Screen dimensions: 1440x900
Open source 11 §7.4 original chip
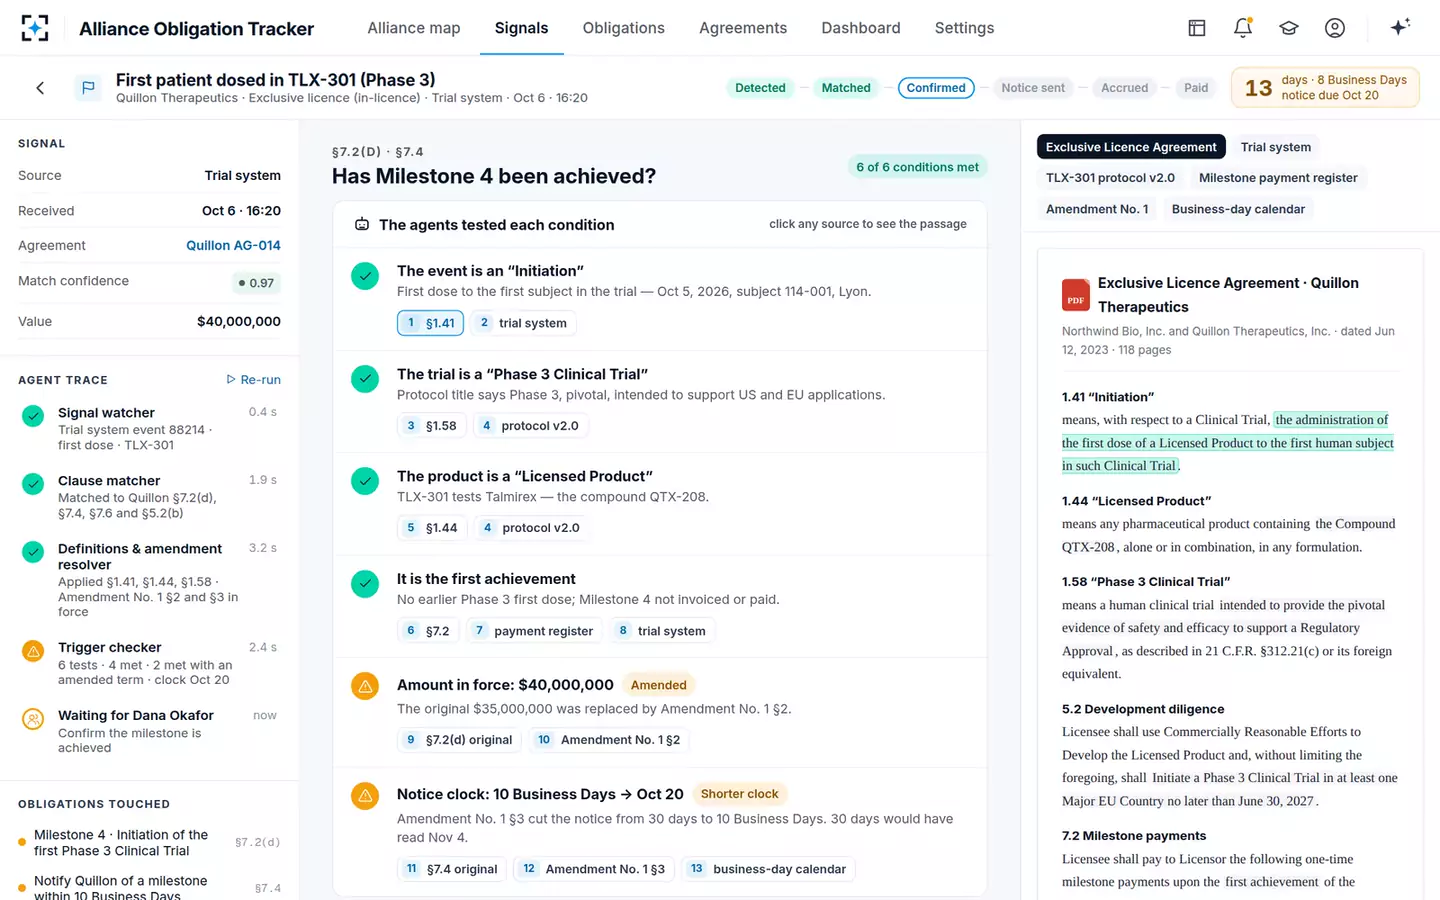click(x=451, y=869)
